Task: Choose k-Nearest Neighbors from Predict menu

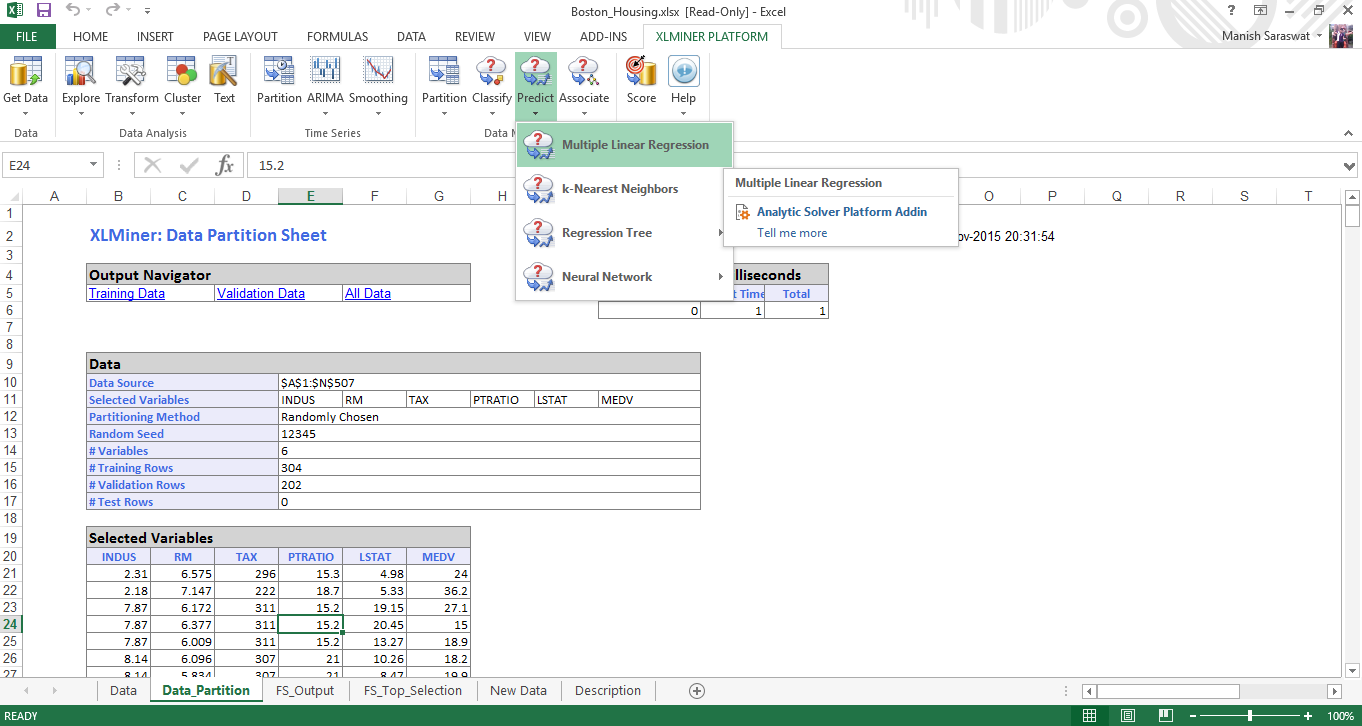Action: tap(619, 189)
